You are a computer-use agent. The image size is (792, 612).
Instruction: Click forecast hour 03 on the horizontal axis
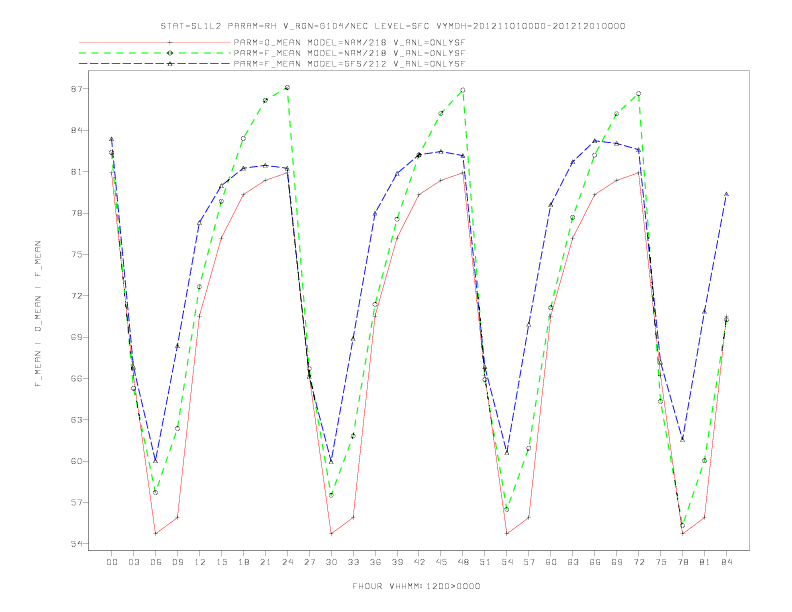133,562
